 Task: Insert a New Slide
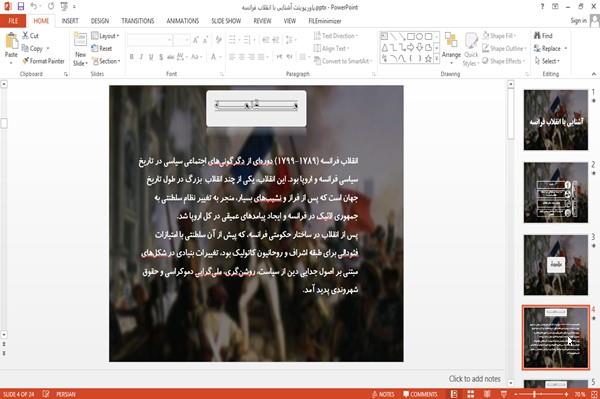point(80,49)
